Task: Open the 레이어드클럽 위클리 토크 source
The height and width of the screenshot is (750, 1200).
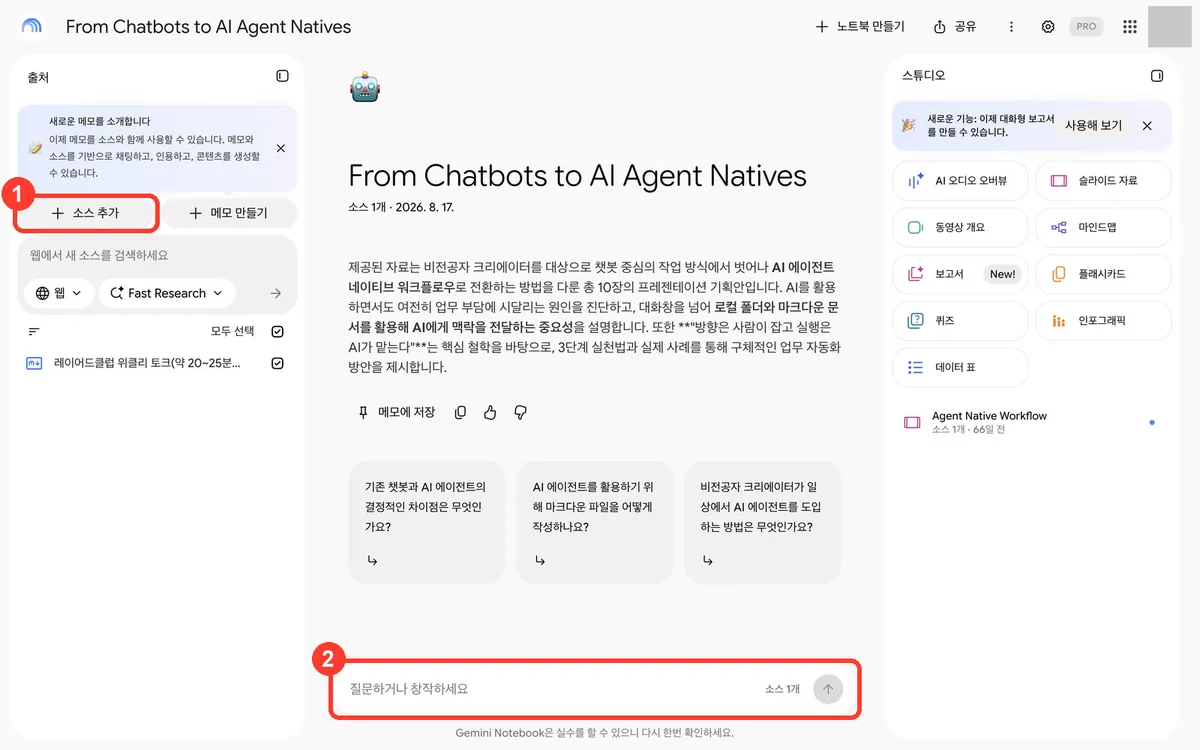Action: tap(147, 363)
